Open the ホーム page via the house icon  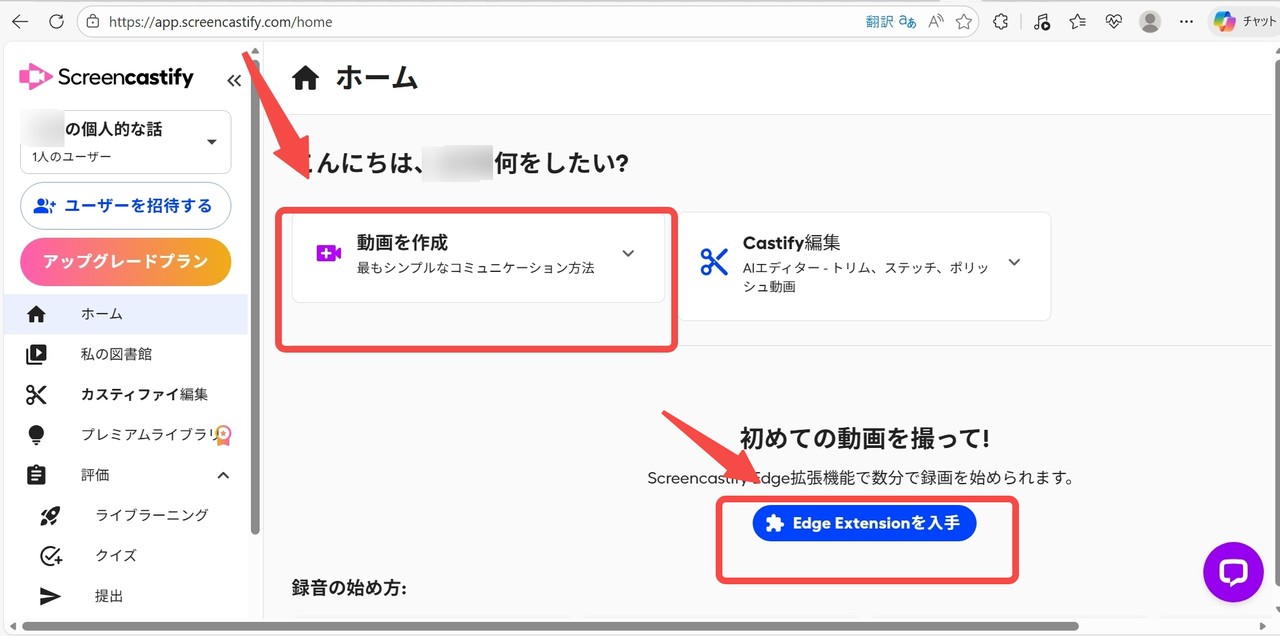click(x=36, y=313)
